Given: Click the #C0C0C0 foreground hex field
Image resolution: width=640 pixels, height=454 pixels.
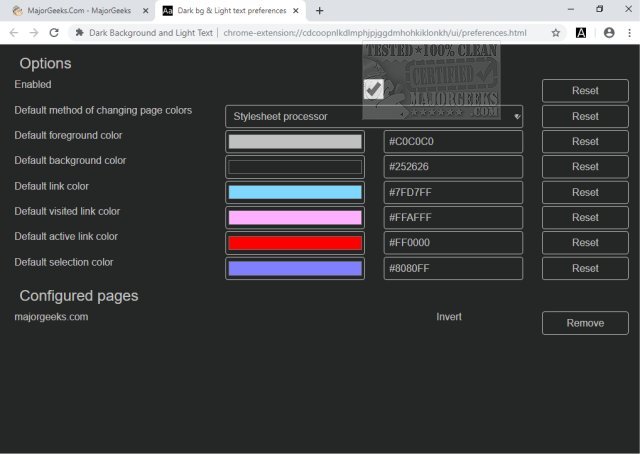Looking at the screenshot, I should click(453, 142).
